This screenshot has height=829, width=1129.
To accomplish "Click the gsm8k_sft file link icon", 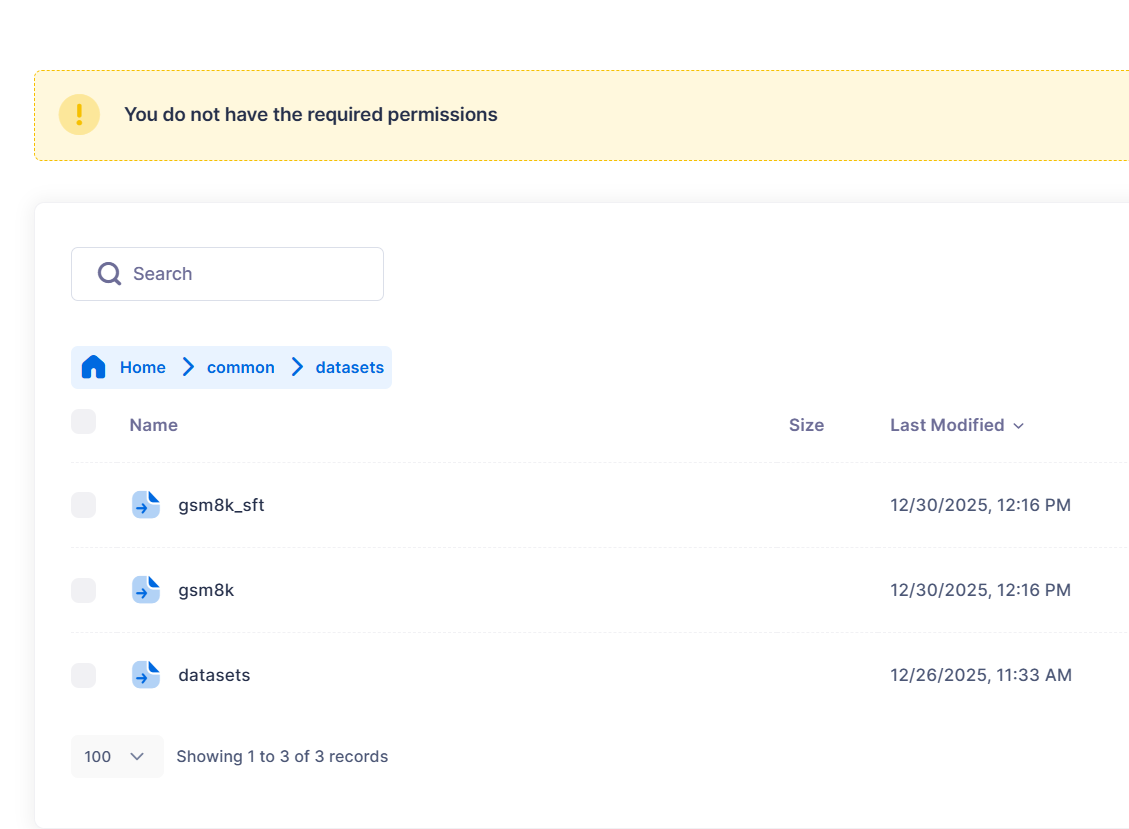I will pyautogui.click(x=146, y=505).
